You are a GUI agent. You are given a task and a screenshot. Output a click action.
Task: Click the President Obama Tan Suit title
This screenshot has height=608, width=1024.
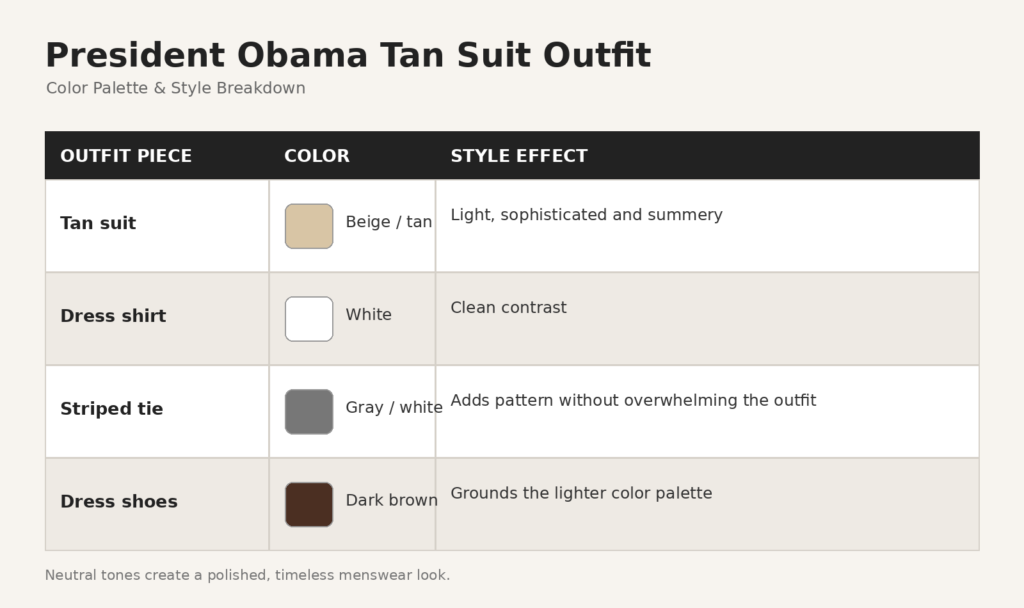tap(348, 55)
